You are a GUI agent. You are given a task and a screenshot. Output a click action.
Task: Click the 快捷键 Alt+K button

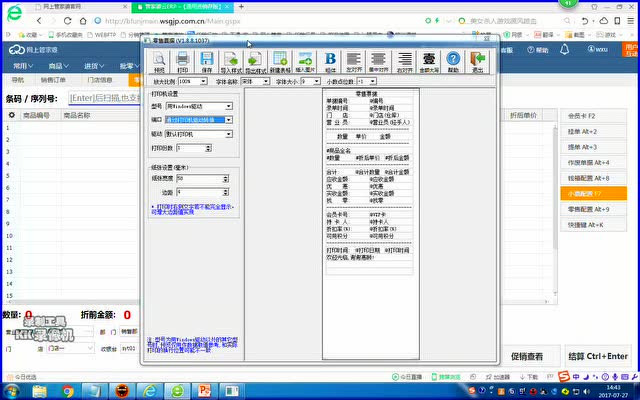point(593,225)
